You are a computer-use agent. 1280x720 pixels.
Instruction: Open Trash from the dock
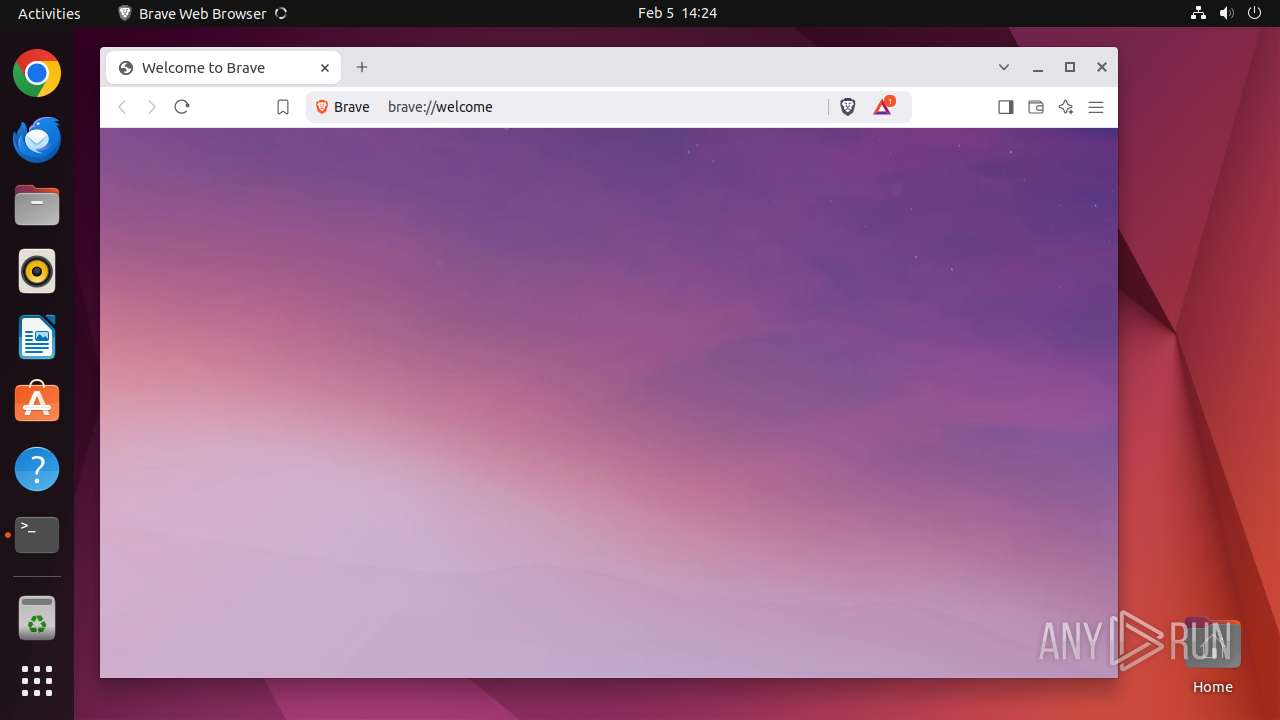point(37,618)
